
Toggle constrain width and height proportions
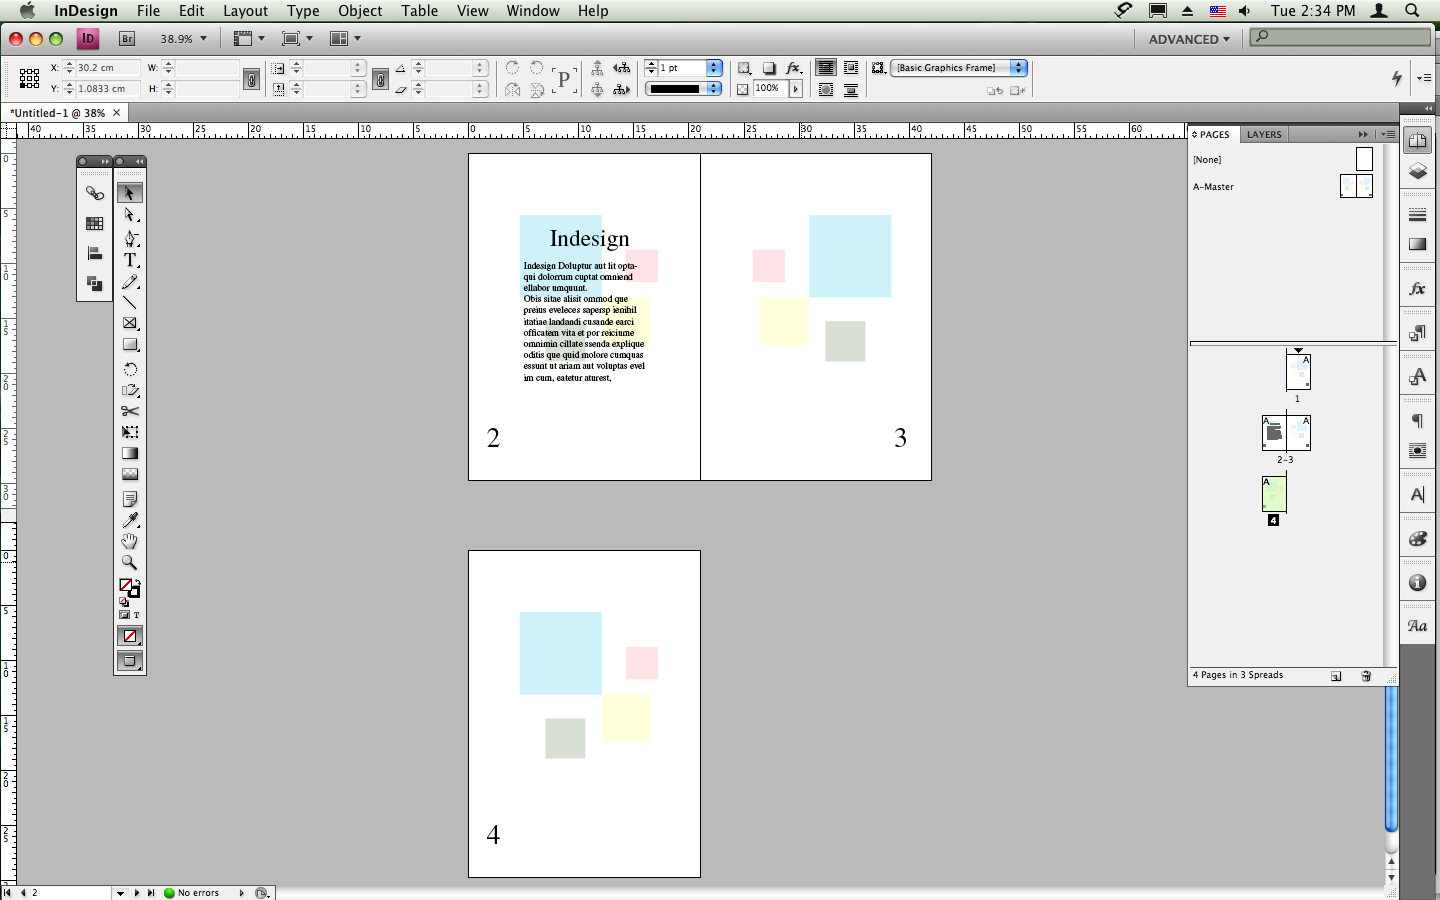pyautogui.click(x=252, y=79)
